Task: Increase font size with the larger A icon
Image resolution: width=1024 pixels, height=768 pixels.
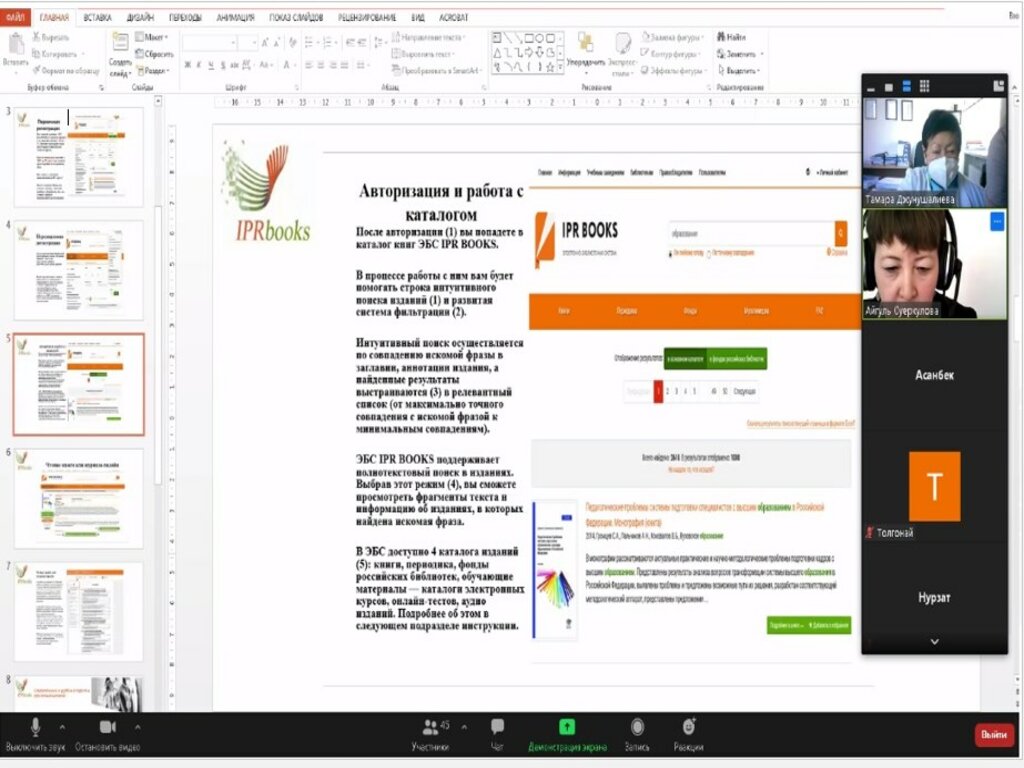Action: pos(265,43)
